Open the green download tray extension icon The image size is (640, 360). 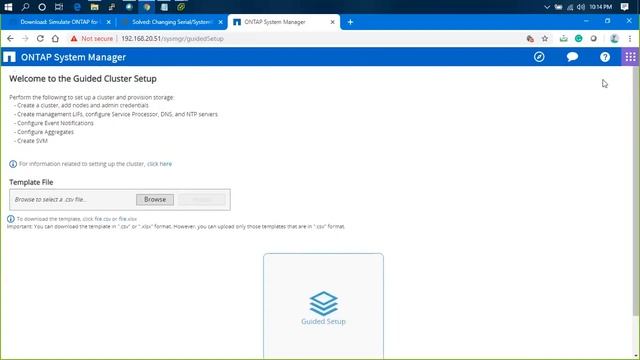(x=564, y=38)
